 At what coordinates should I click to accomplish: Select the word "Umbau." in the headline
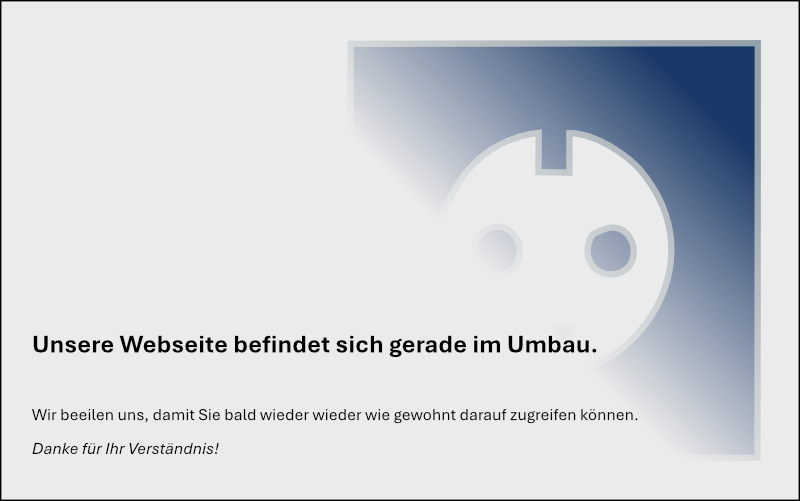(x=552, y=344)
